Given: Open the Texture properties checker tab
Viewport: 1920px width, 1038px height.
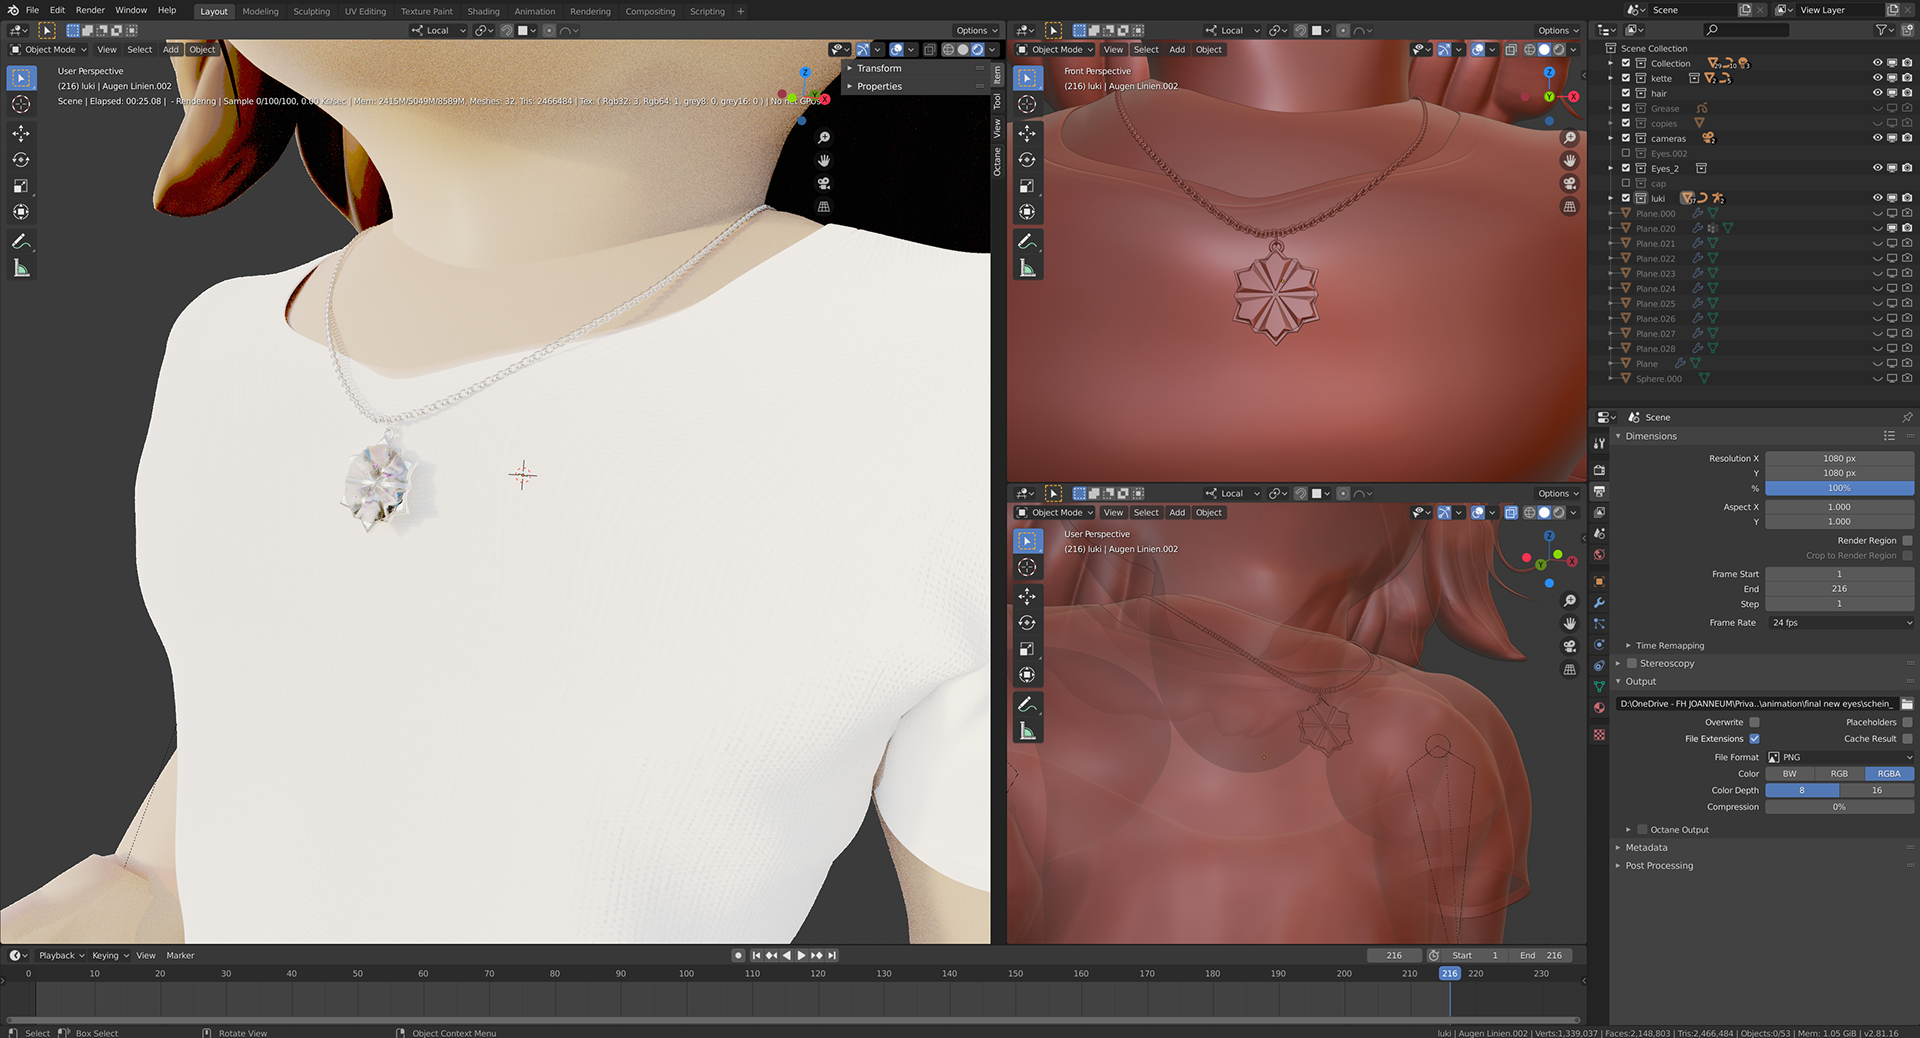Looking at the screenshot, I should [1599, 735].
